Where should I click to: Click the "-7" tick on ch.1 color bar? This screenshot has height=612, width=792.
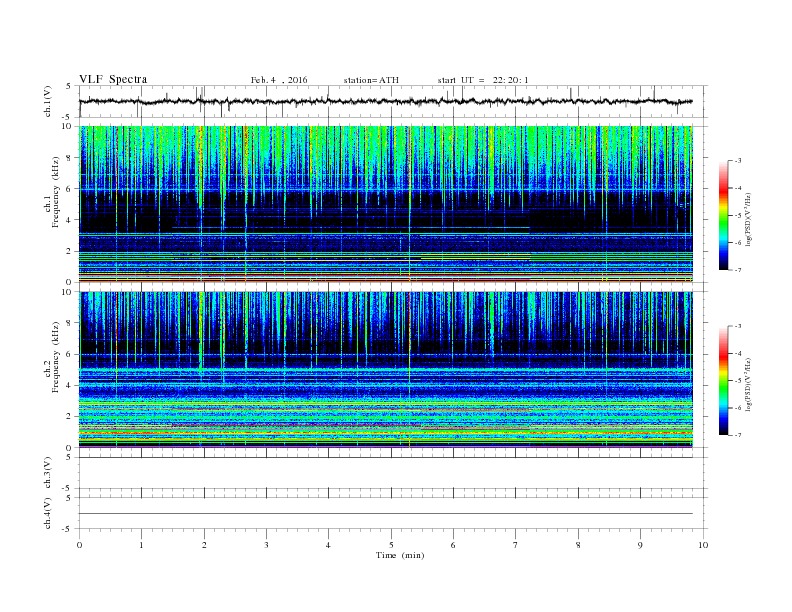coord(738,270)
